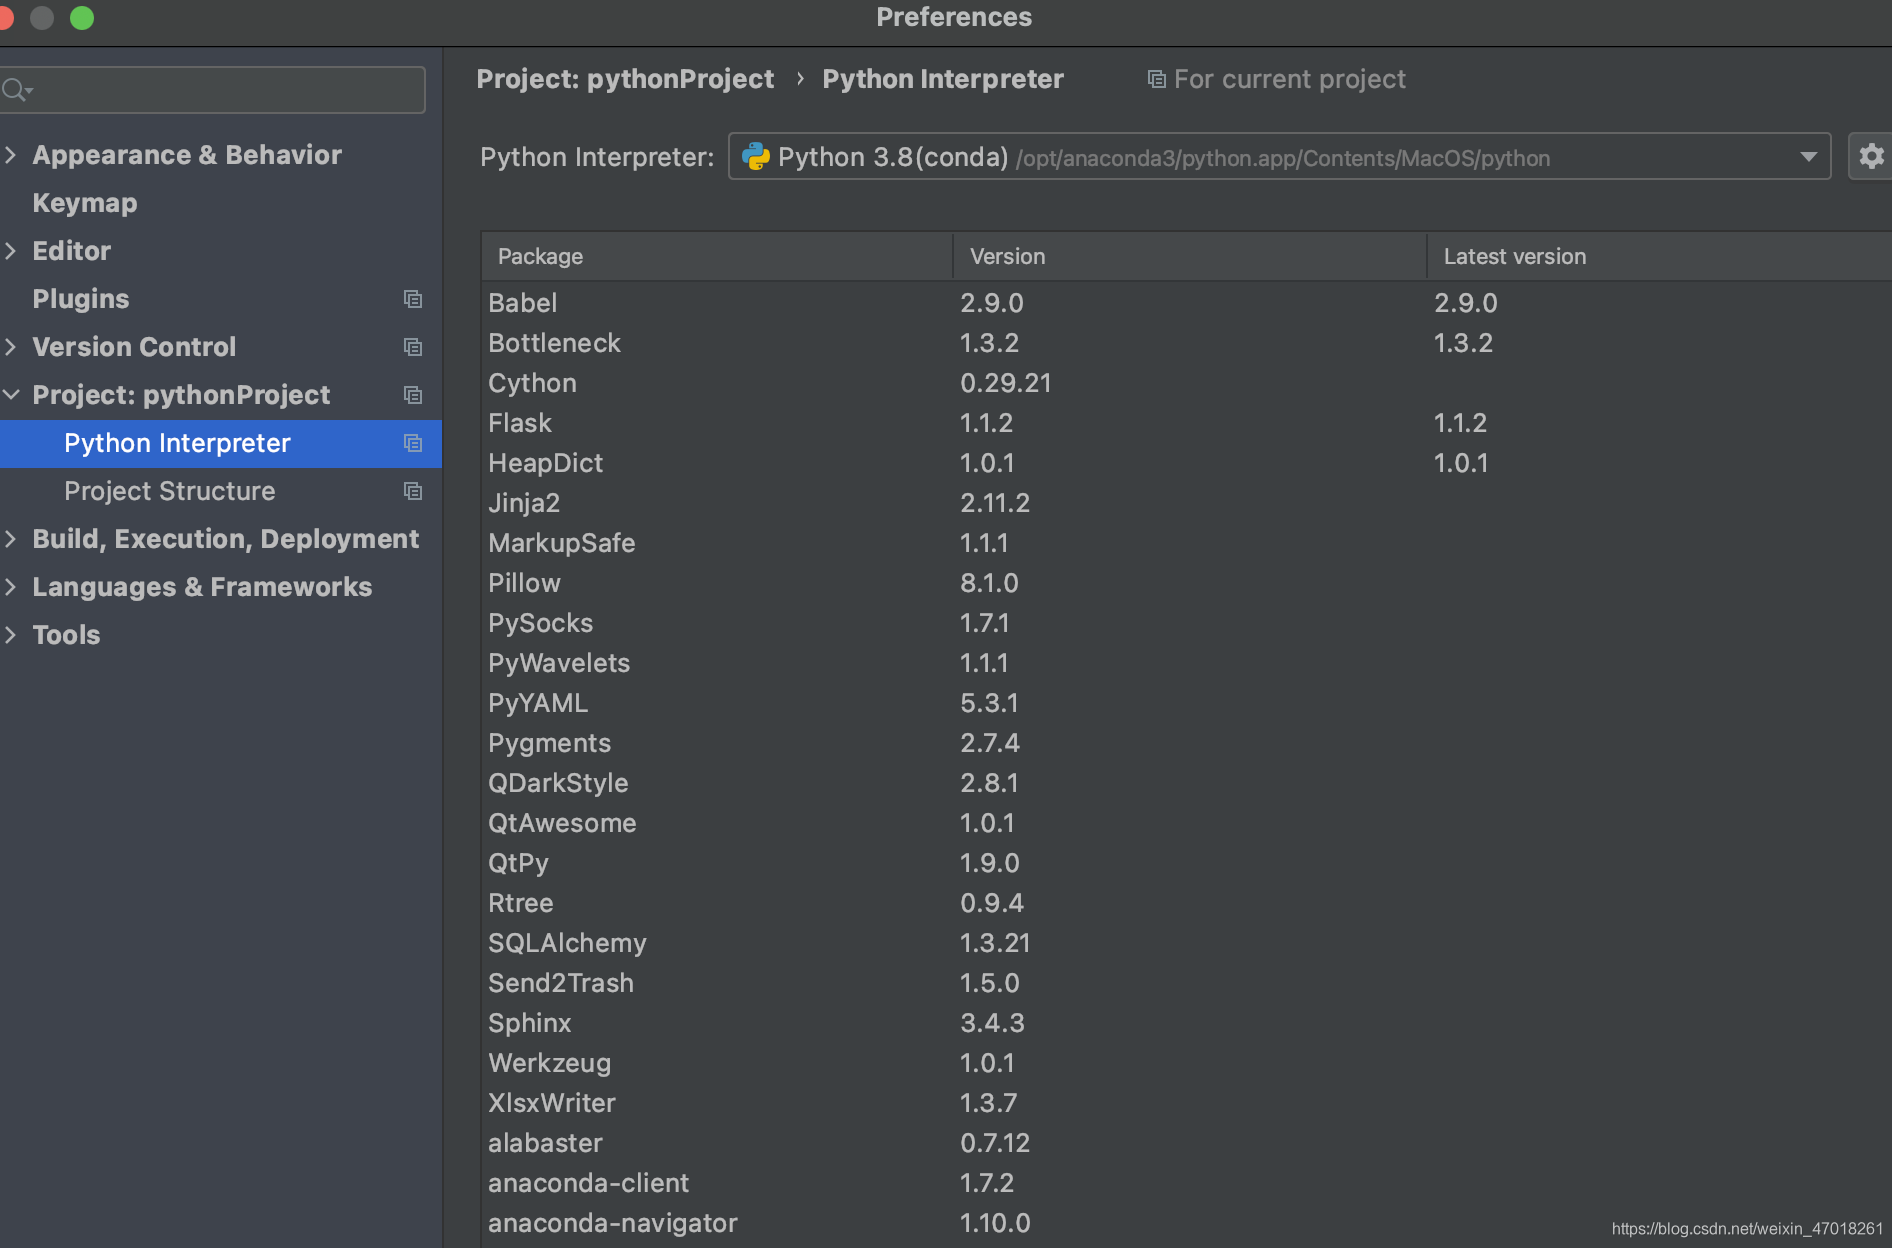The image size is (1892, 1248).
Task: Sort by the Version column header
Action: tap(1190, 256)
